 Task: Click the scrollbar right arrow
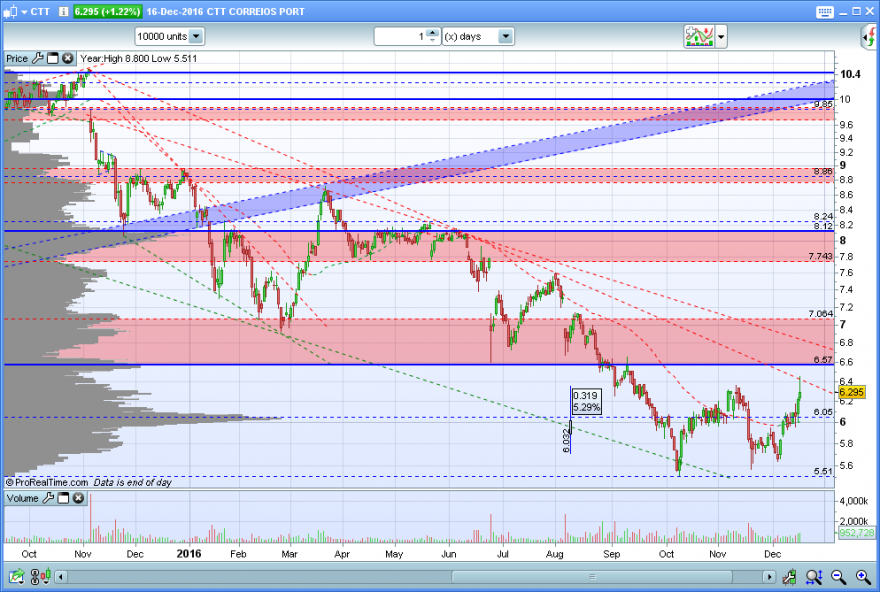(x=769, y=577)
